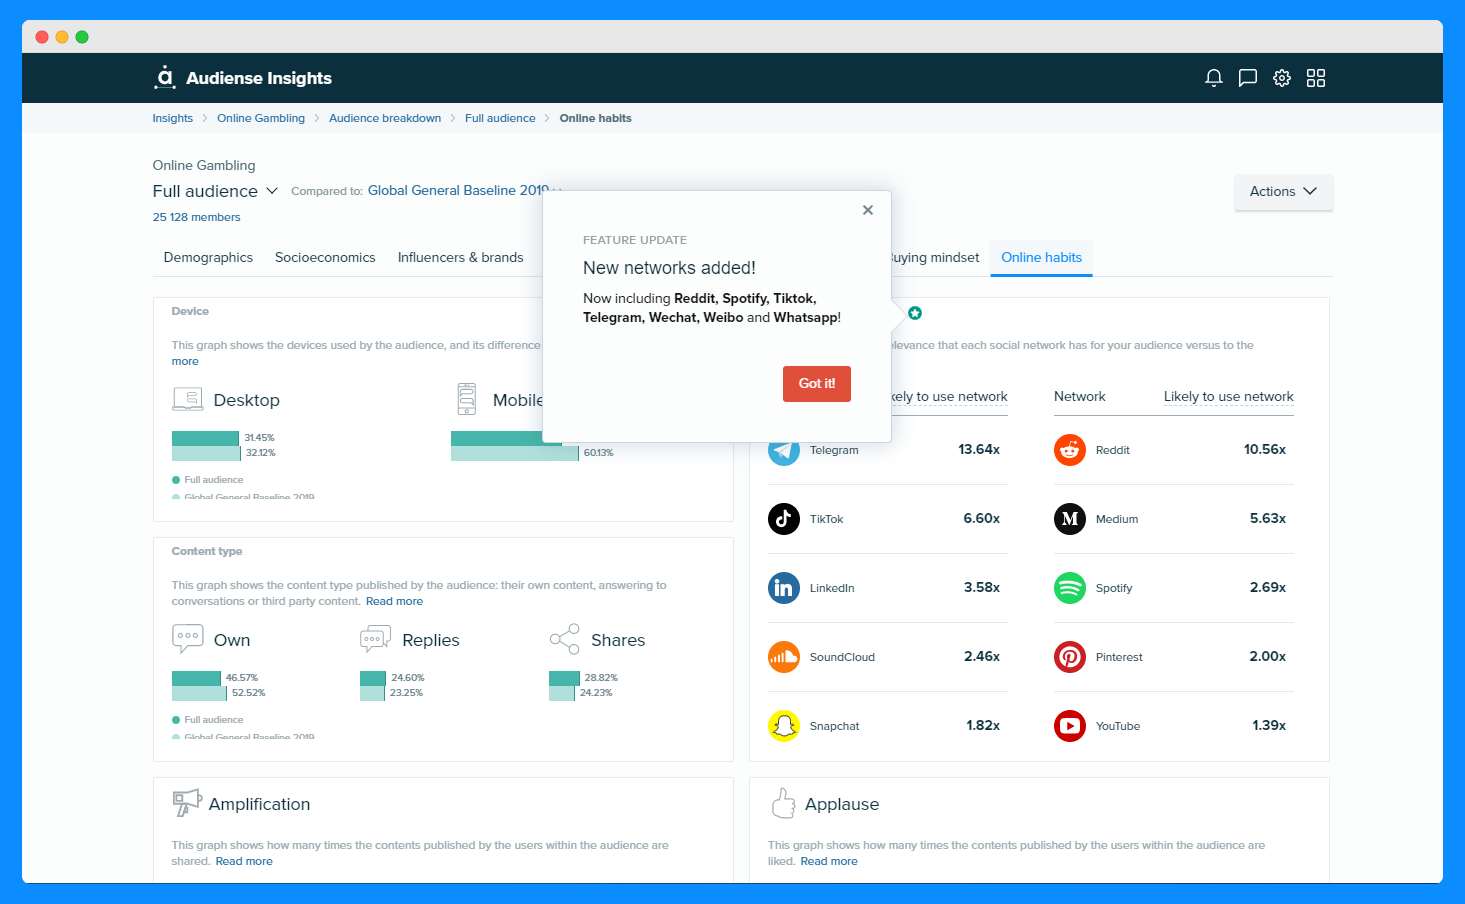Click the Own content speech bubble icon
This screenshot has width=1465, height=904.
tap(188, 639)
